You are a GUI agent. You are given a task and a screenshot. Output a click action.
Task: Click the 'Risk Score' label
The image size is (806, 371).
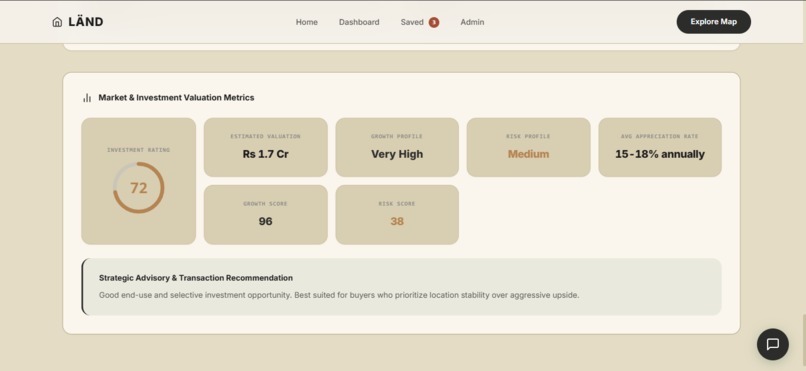point(397,204)
